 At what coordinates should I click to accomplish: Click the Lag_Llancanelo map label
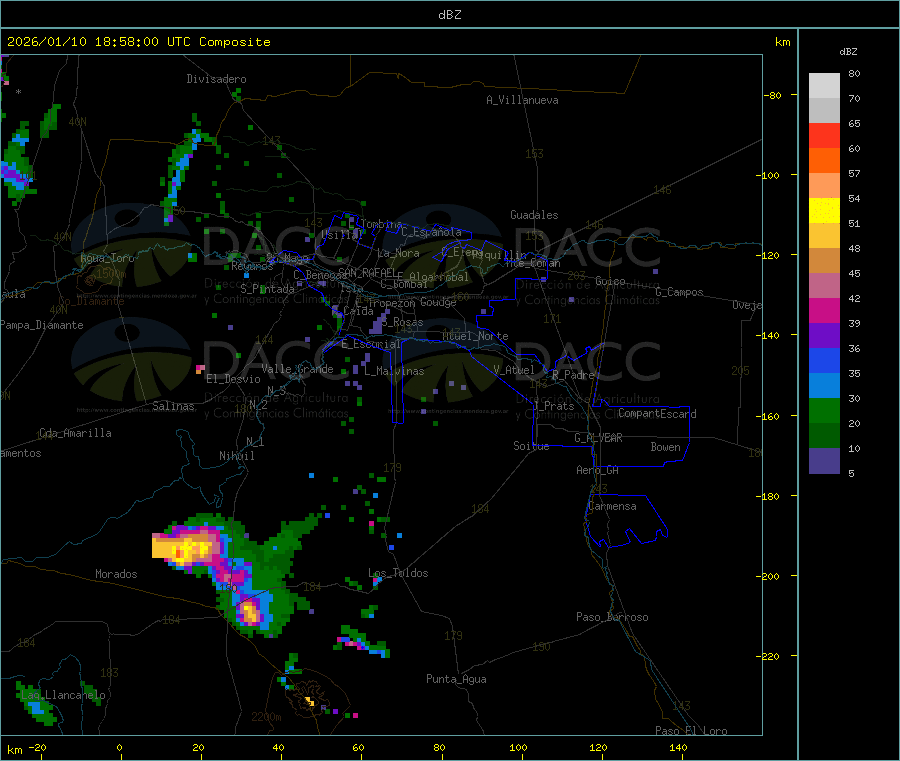63,695
